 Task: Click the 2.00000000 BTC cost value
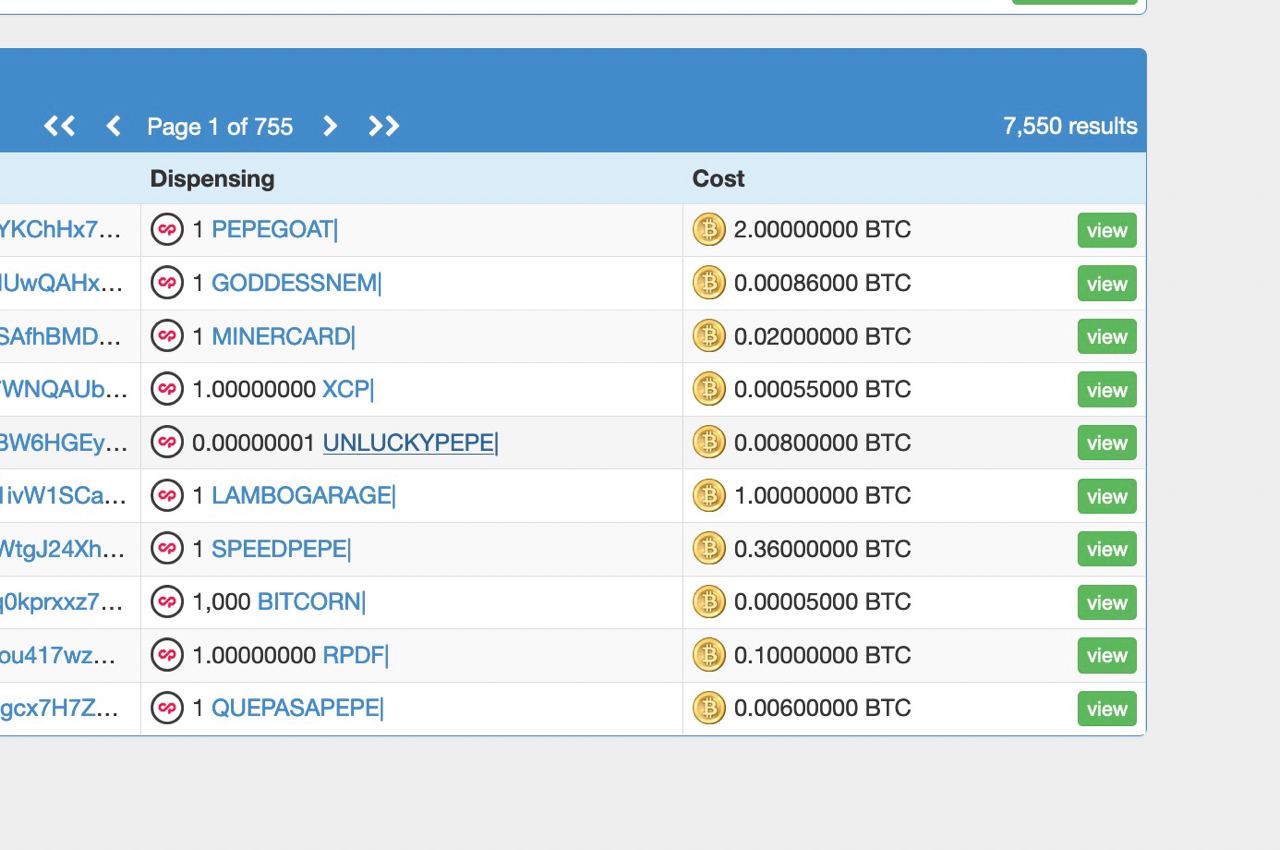pos(822,230)
